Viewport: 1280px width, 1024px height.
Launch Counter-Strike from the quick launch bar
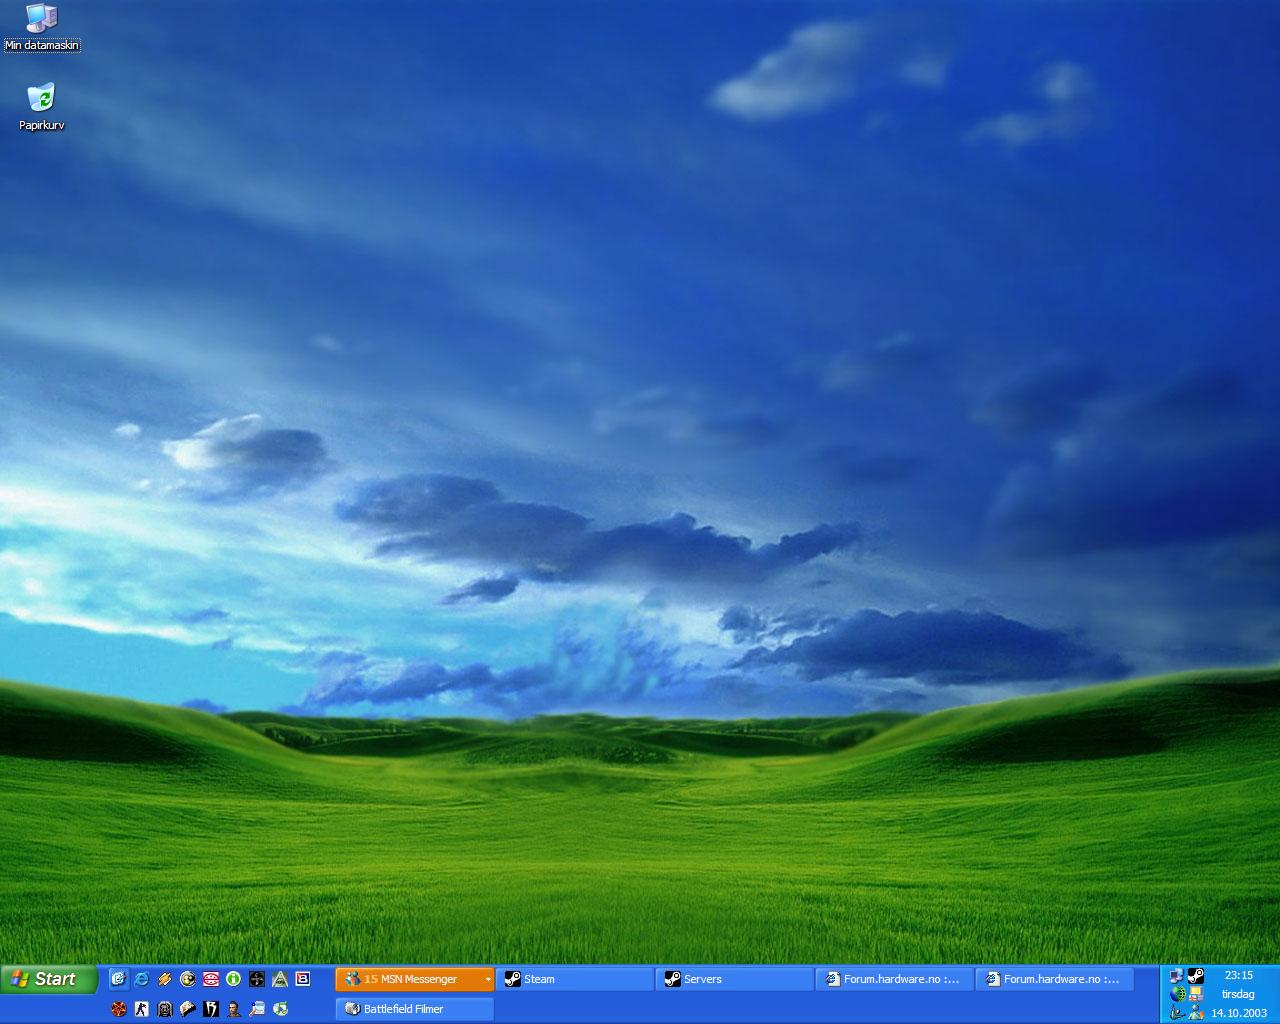[141, 1009]
